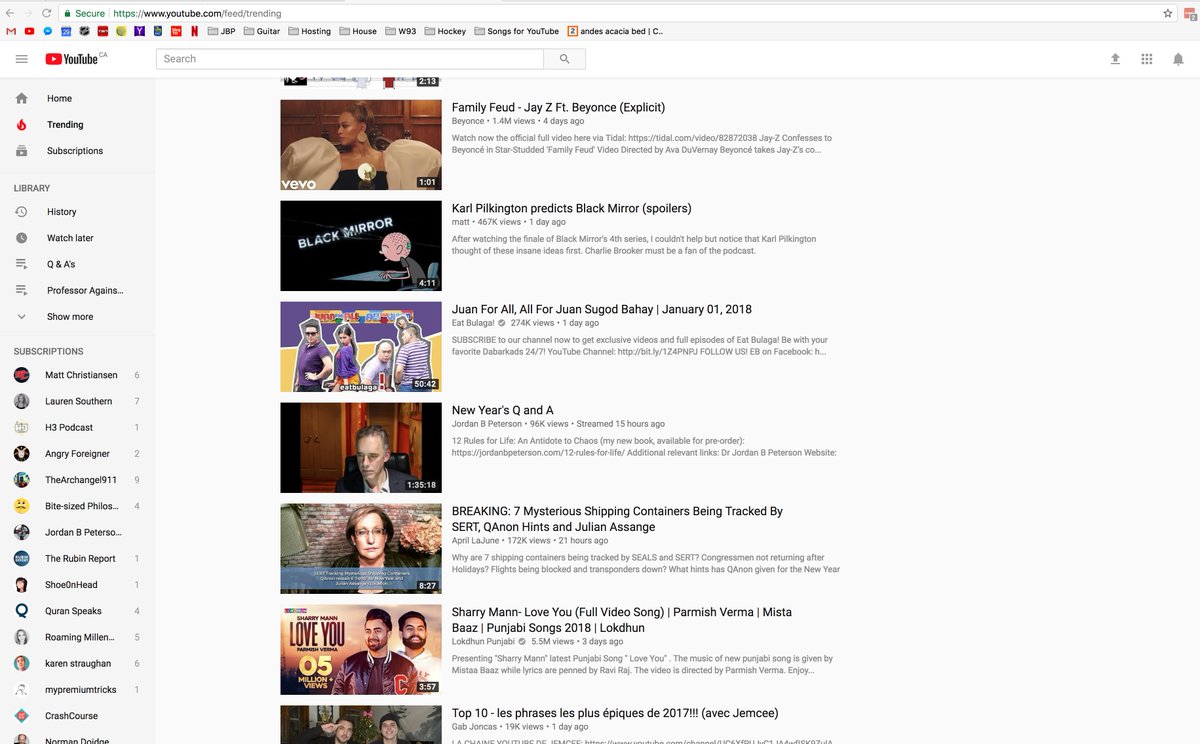Play the Black Mirror video thumbnail

point(361,246)
